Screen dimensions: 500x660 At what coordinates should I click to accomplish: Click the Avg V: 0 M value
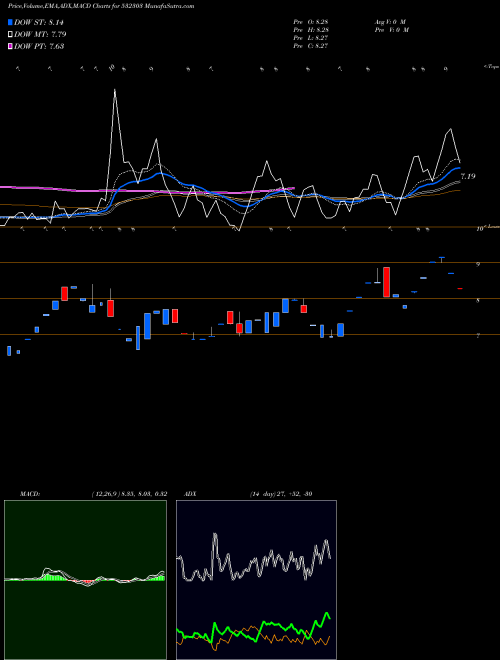click(x=389, y=22)
